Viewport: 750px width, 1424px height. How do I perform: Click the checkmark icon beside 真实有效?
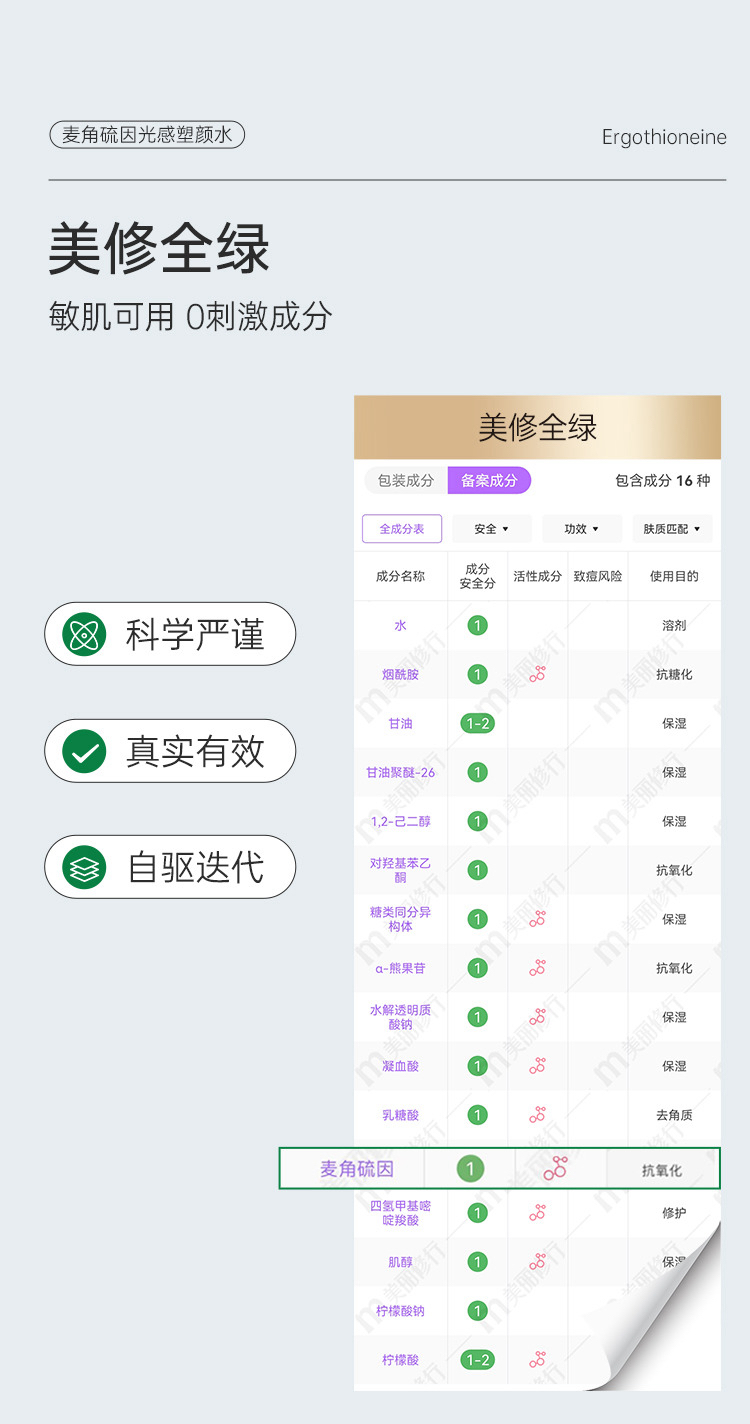(x=84, y=752)
